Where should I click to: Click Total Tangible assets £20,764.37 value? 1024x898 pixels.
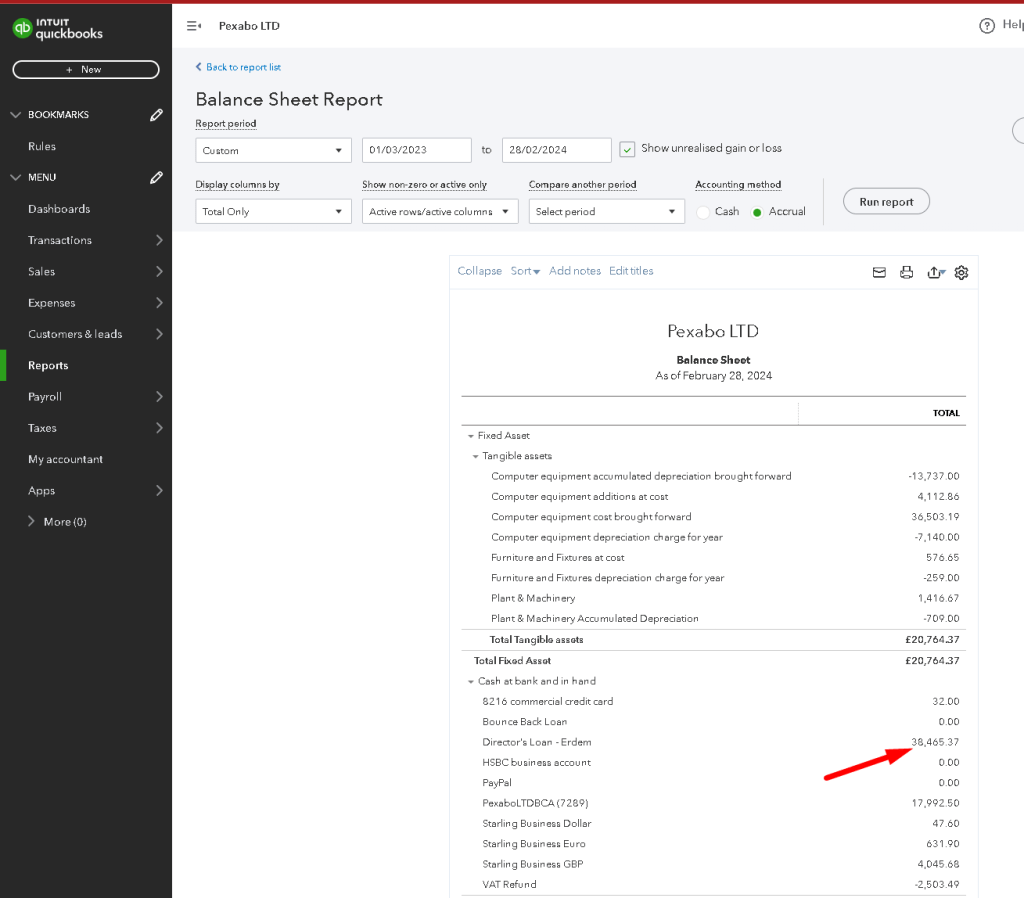click(x=932, y=640)
